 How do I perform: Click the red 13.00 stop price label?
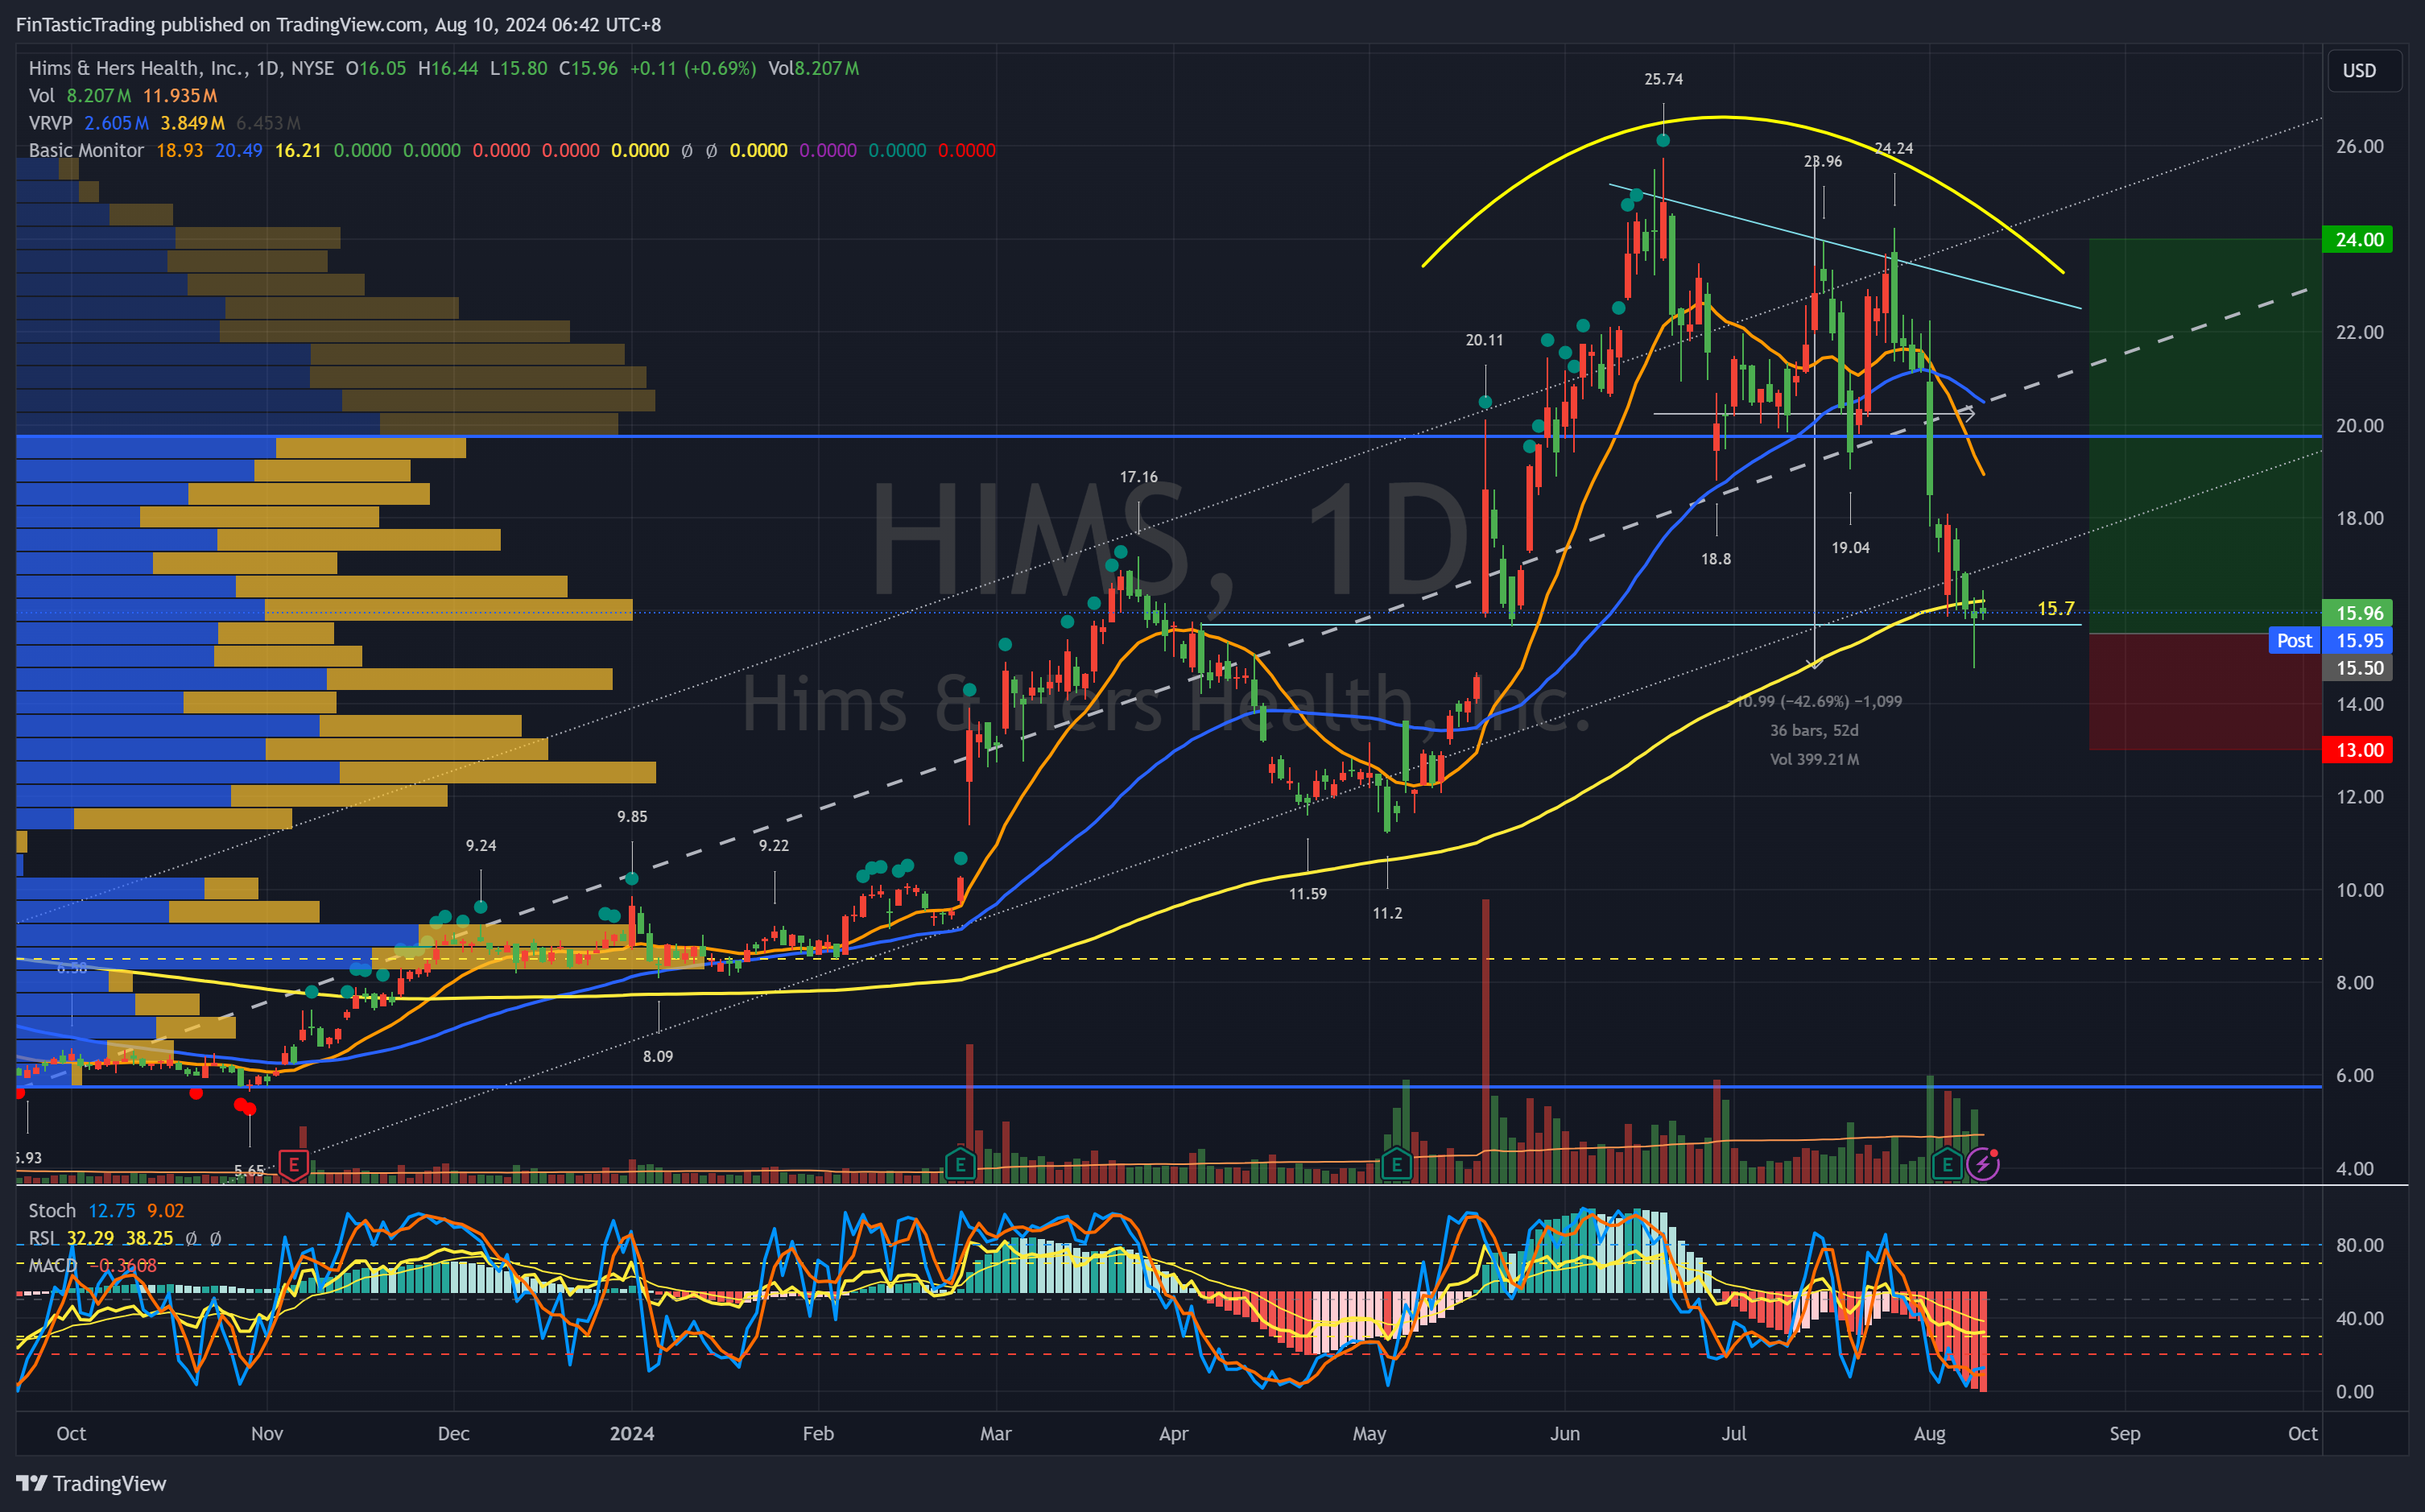(x=2358, y=750)
